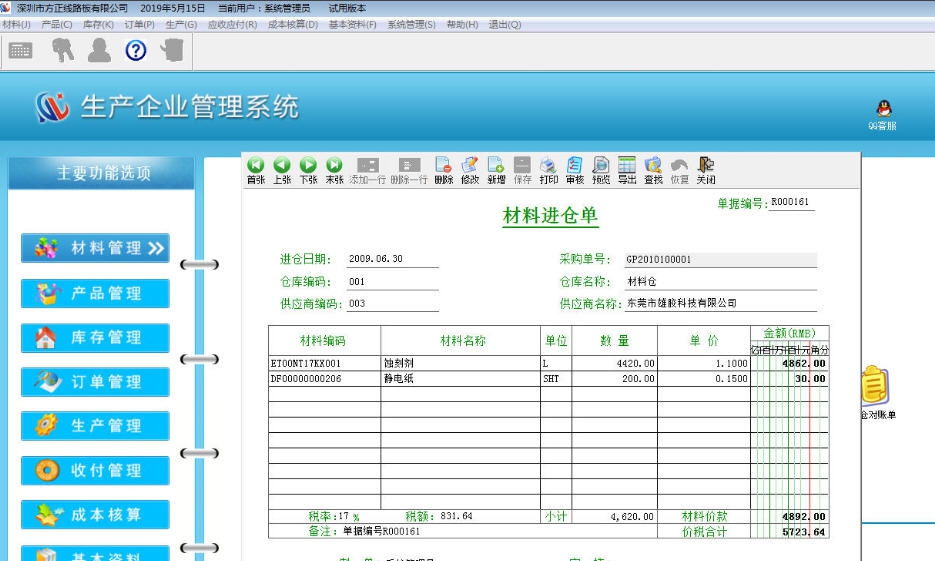Go to next record with 下张
This screenshot has width=935, height=561.
308,166
